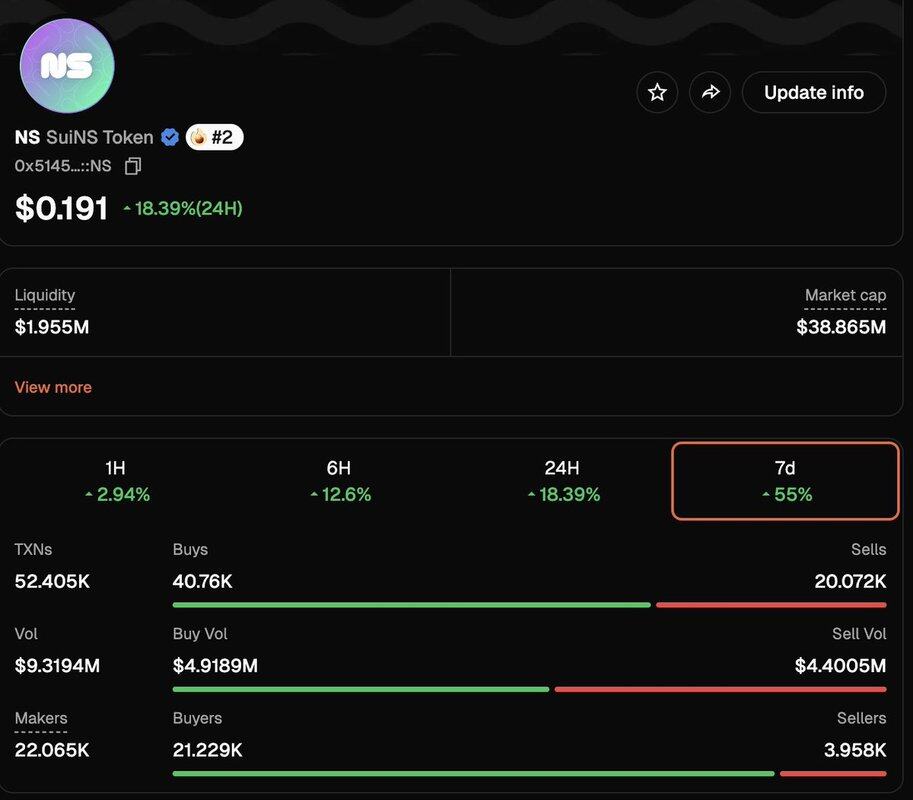Screen dimensions: 913x800
Task: Click the 21.229K buyers value
Action: click(x=207, y=750)
